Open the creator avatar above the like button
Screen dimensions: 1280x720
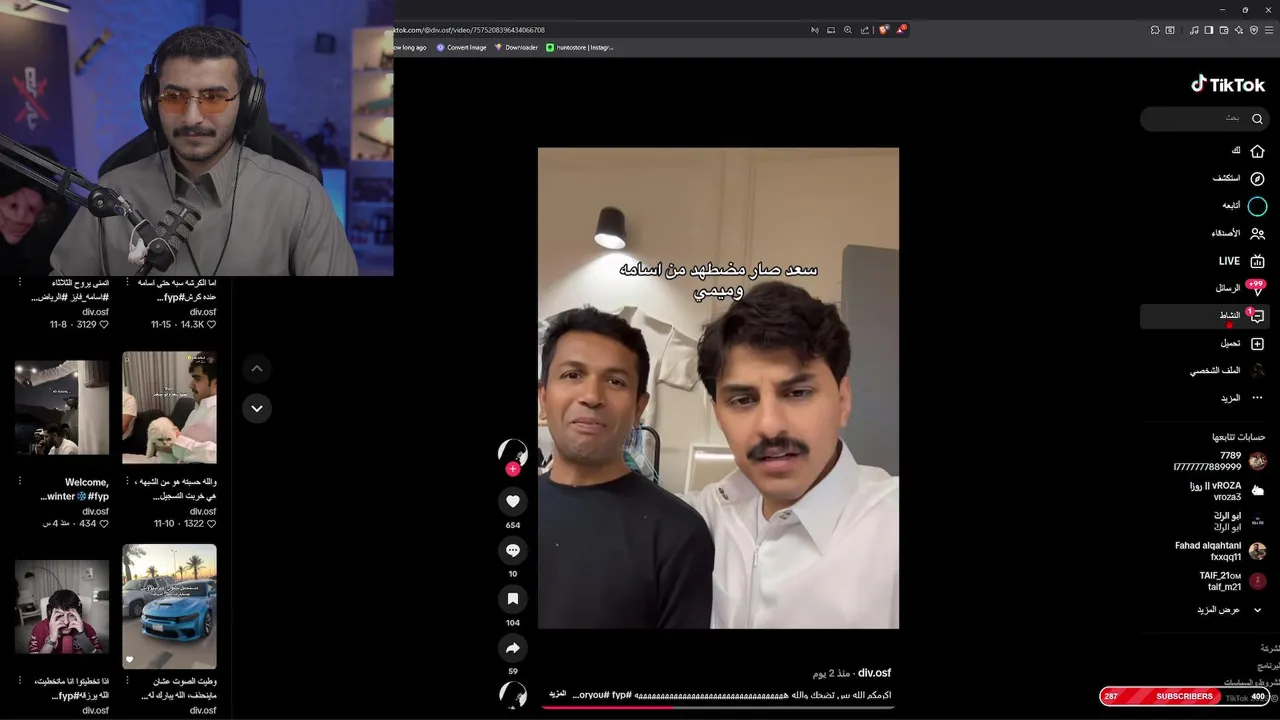(513, 452)
